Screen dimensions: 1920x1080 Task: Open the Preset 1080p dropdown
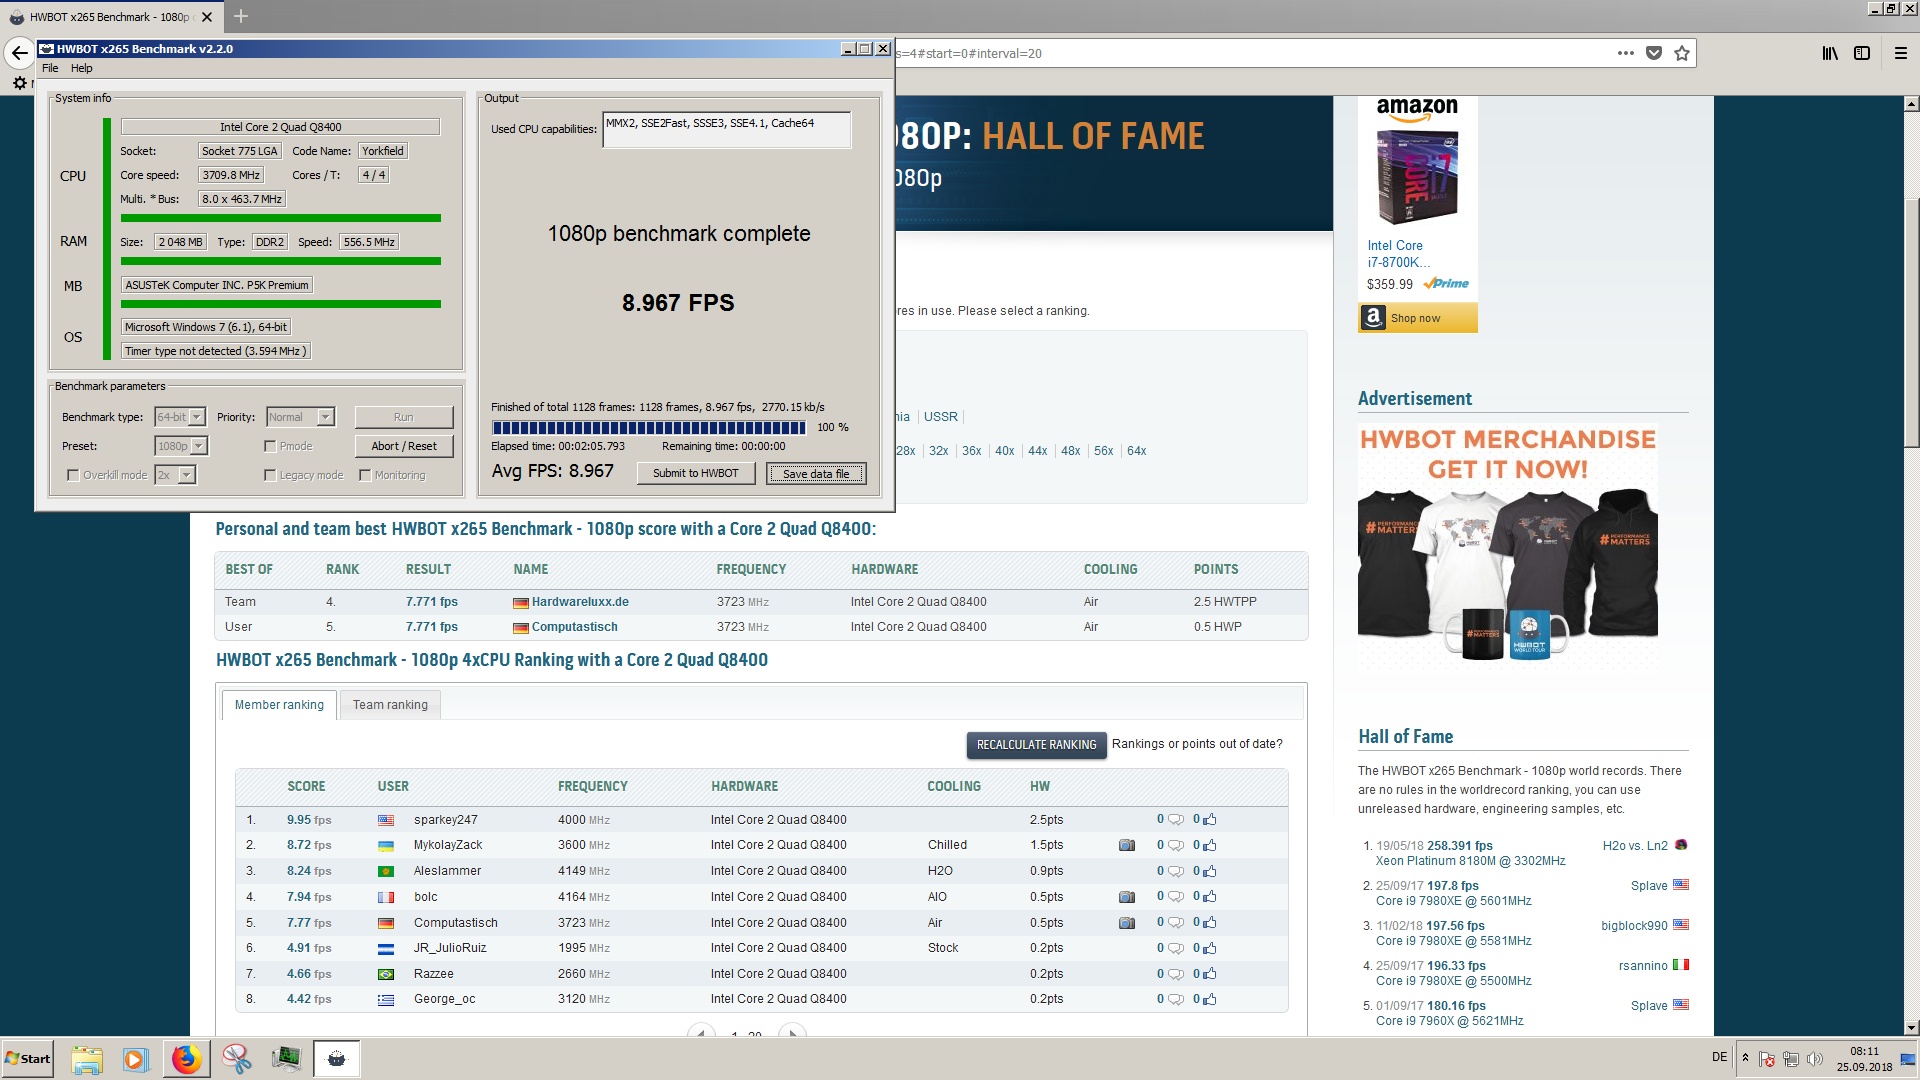point(181,446)
